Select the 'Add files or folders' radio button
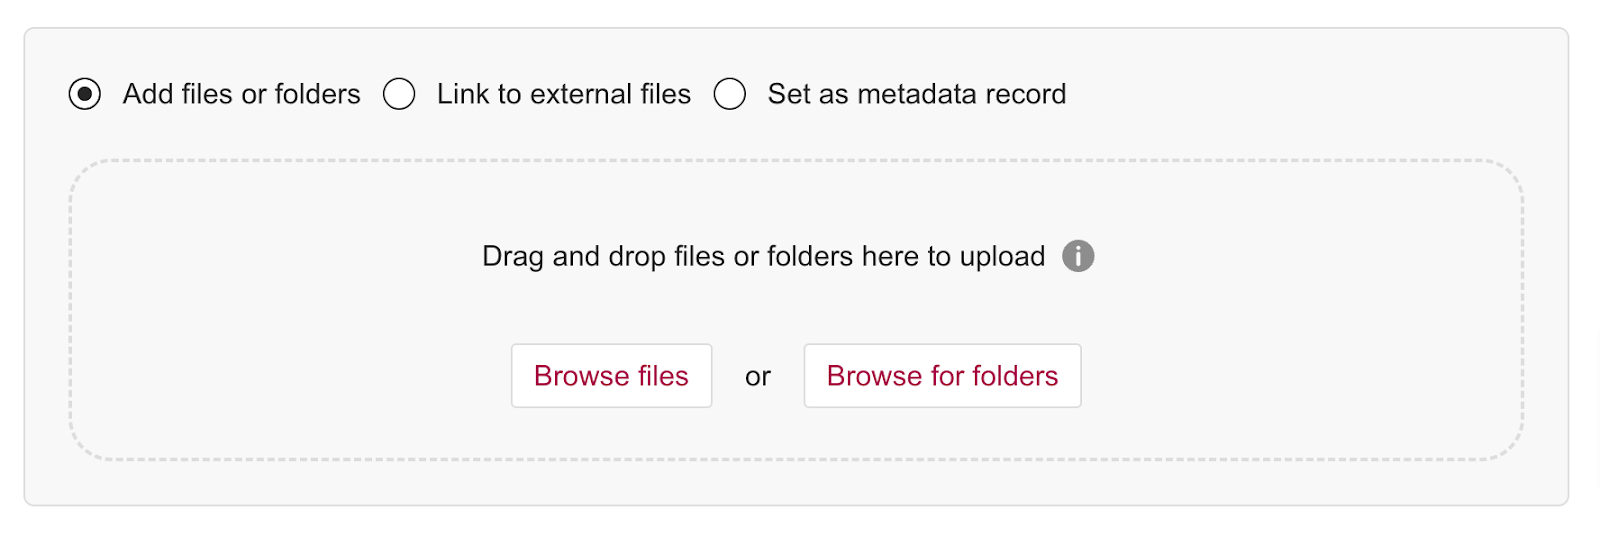1600x537 pixels. (x=85, y=94)
